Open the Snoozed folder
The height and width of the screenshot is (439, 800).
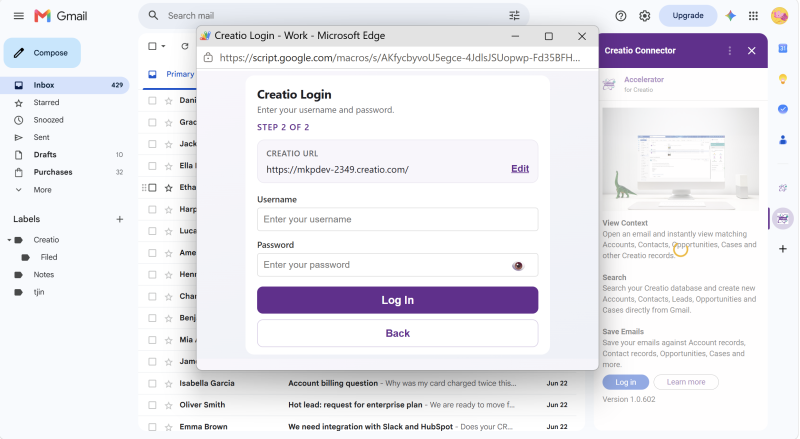48,120
